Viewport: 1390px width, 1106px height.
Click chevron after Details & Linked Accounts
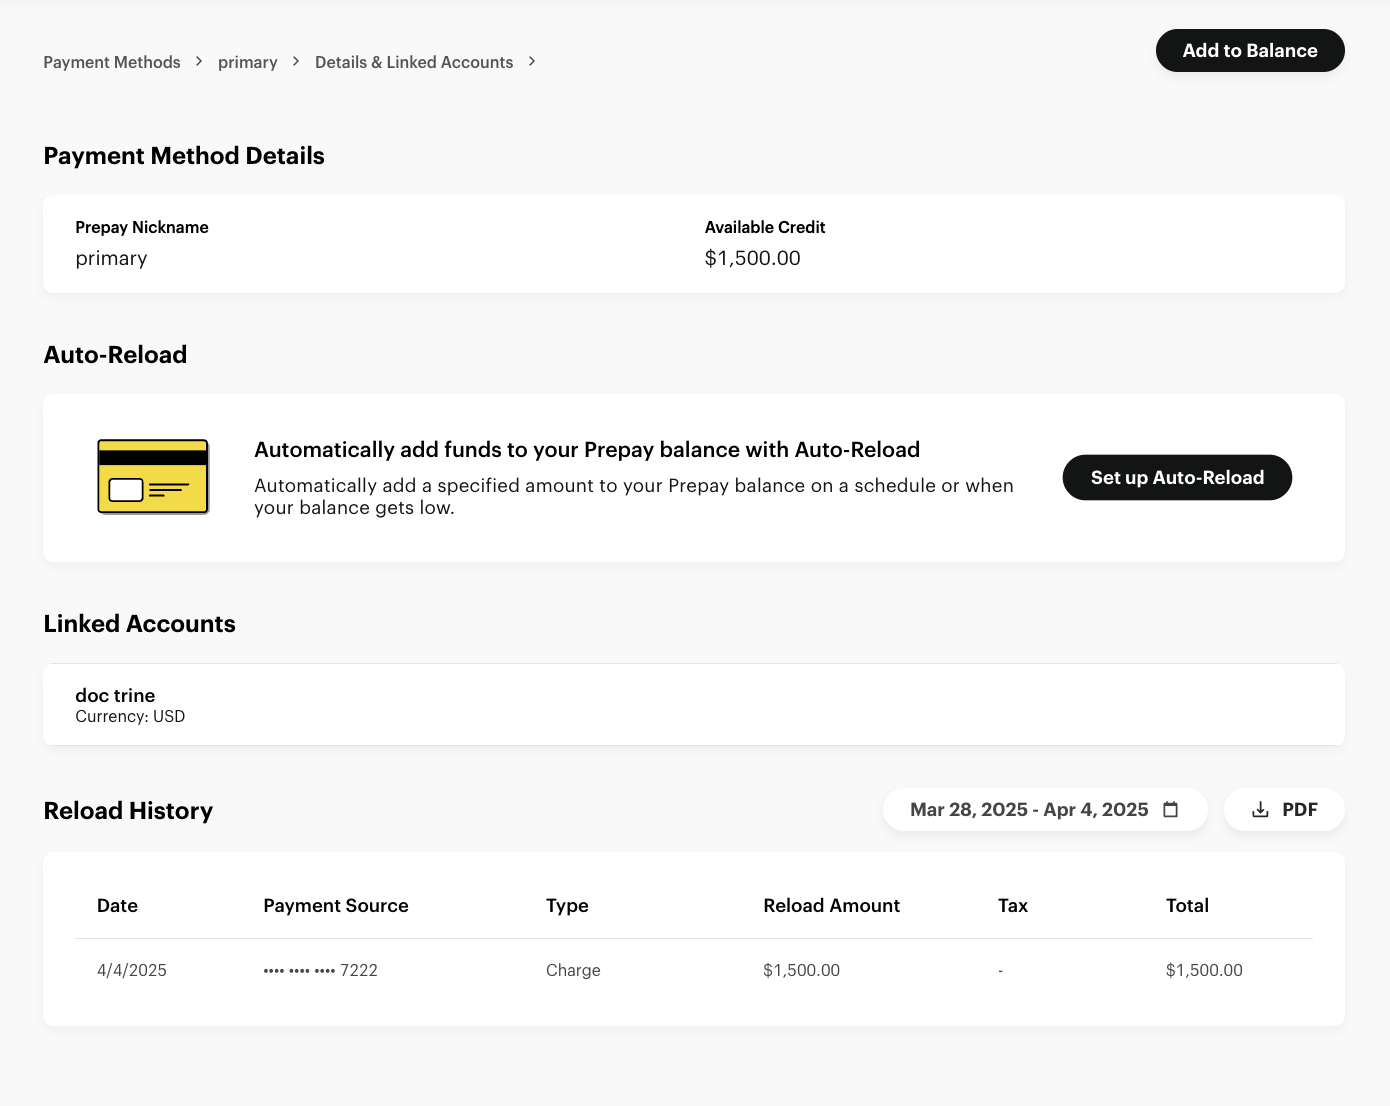pos(532,62)
